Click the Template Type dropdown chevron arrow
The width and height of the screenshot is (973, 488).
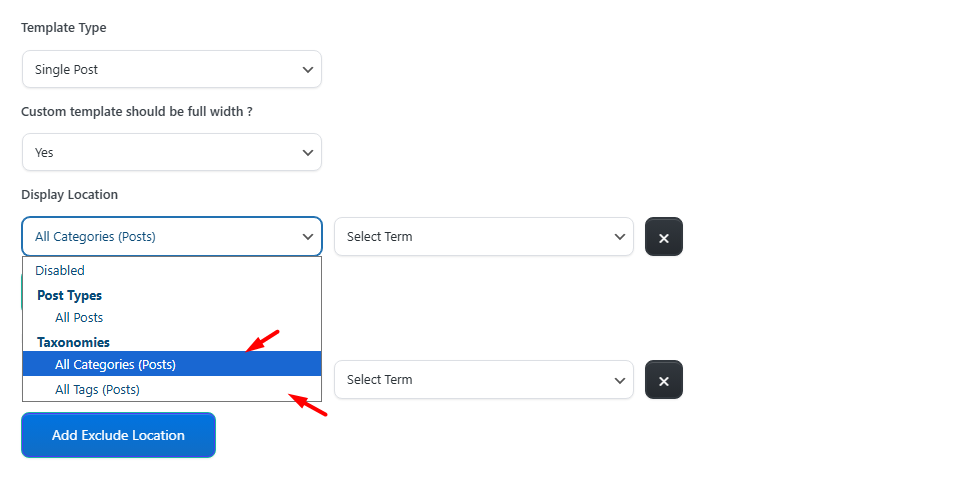[307, 70]
